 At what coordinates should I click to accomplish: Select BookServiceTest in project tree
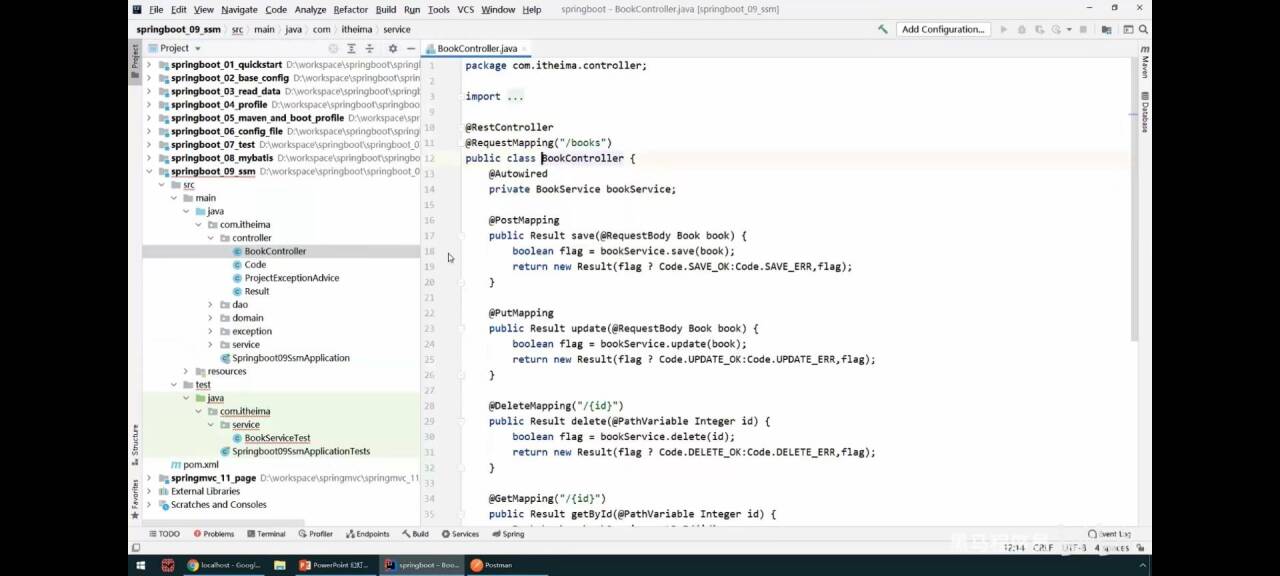click(x=277, y=438)
